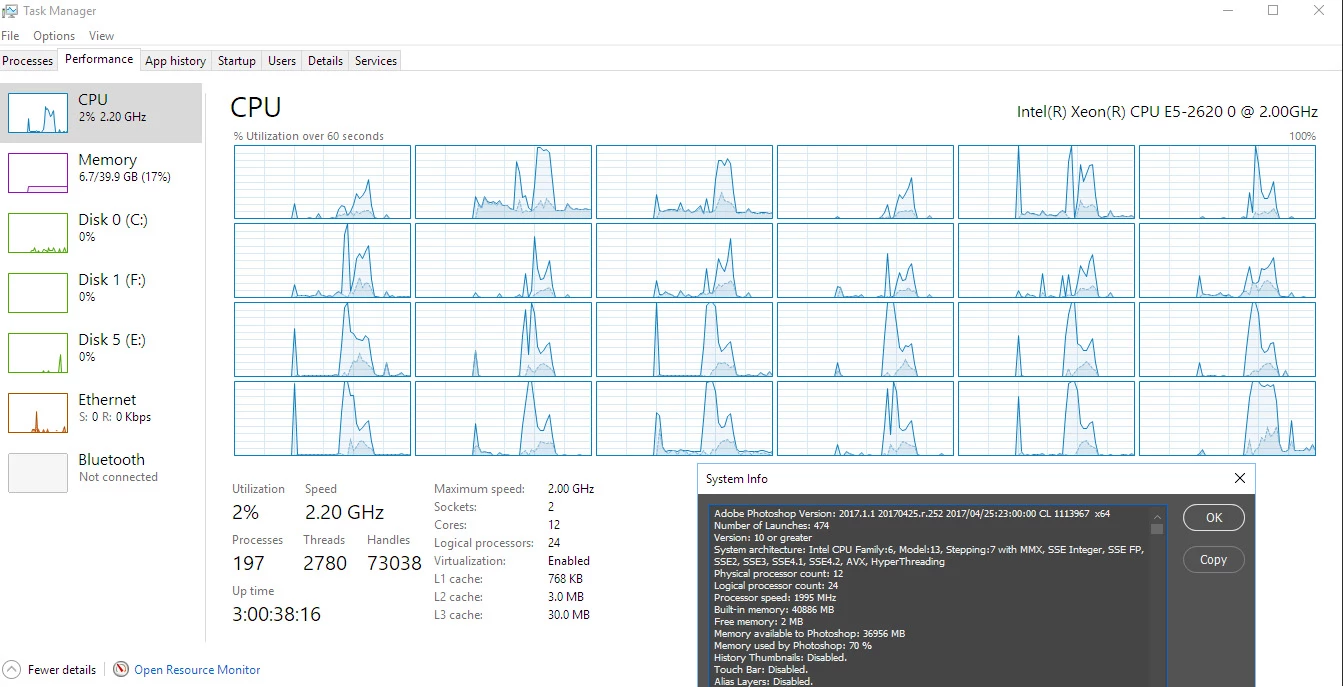The width and height of the screenshot is (1343, 687).
Task: Switch to the Users tab
Action: pos(282,61)
